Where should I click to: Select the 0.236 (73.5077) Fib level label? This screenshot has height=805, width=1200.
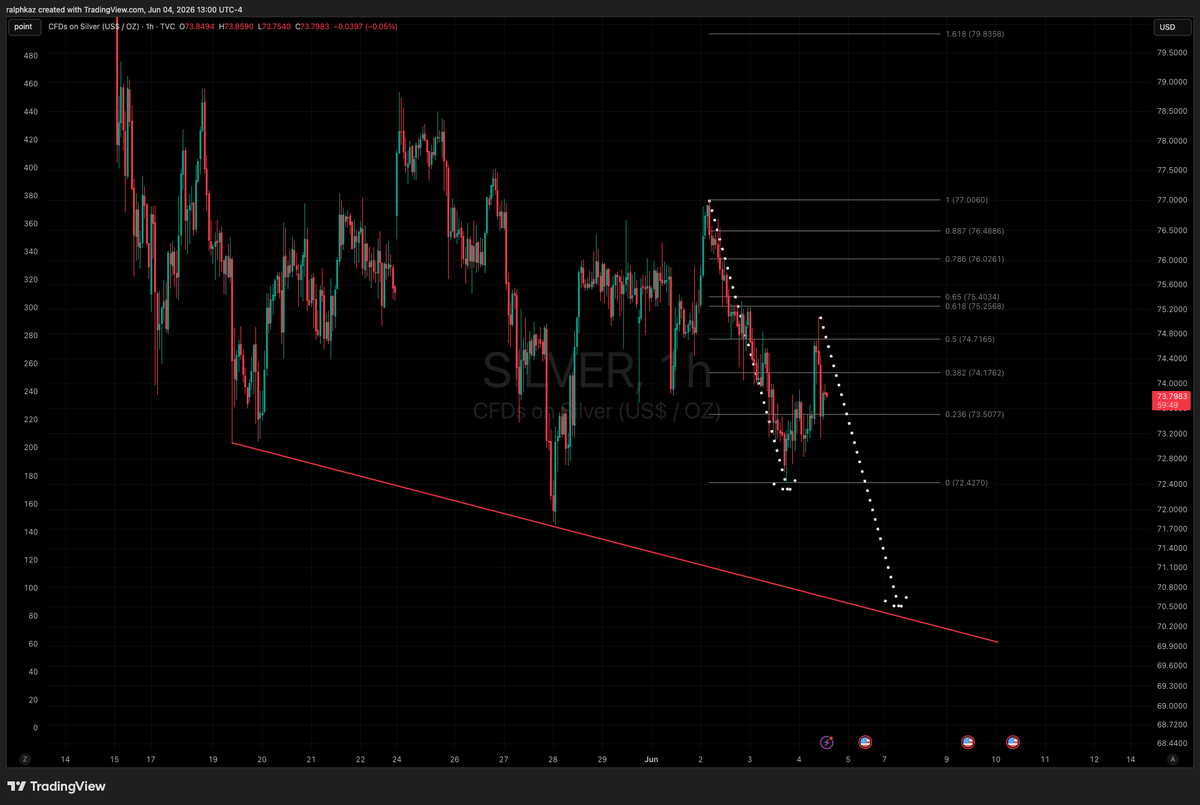974,414
